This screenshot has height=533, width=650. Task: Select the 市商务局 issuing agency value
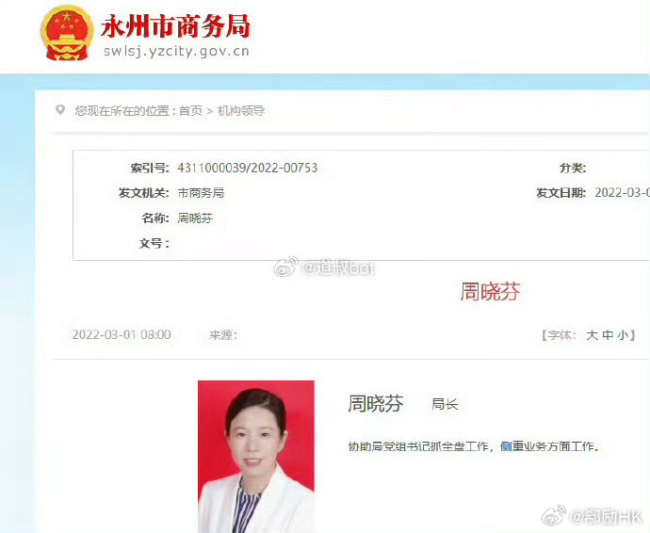(201, 193)
